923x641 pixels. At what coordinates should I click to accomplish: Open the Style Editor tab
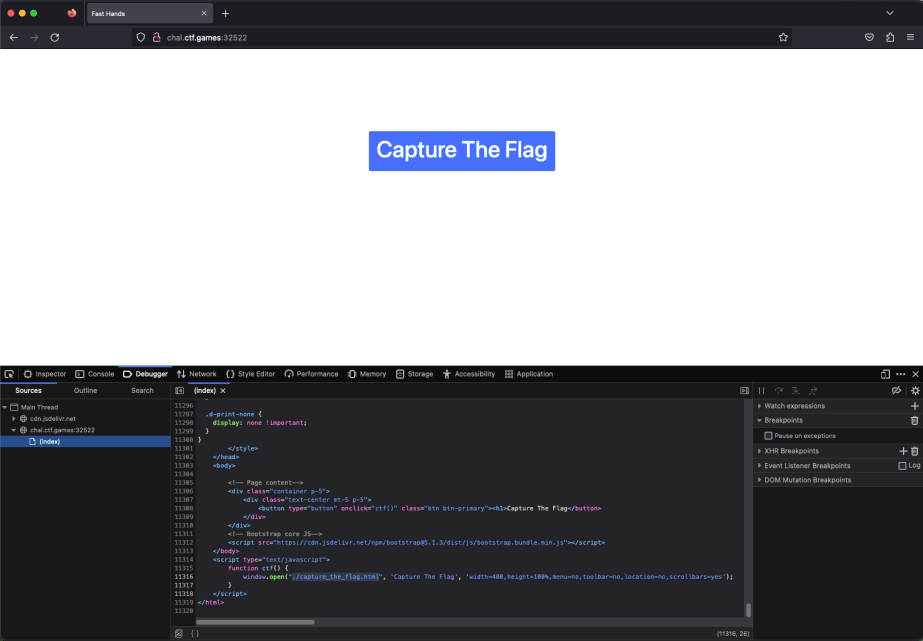point(251,374)
